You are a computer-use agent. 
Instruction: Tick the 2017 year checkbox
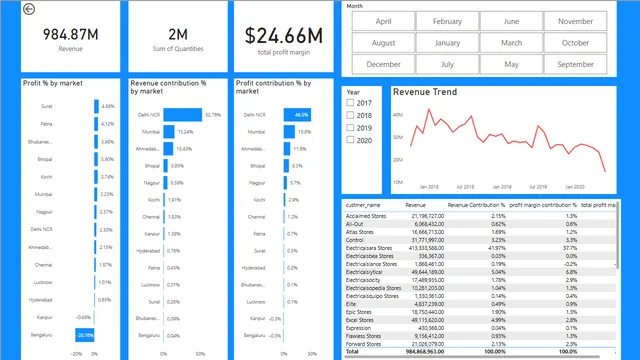click(x=350, y=103)
